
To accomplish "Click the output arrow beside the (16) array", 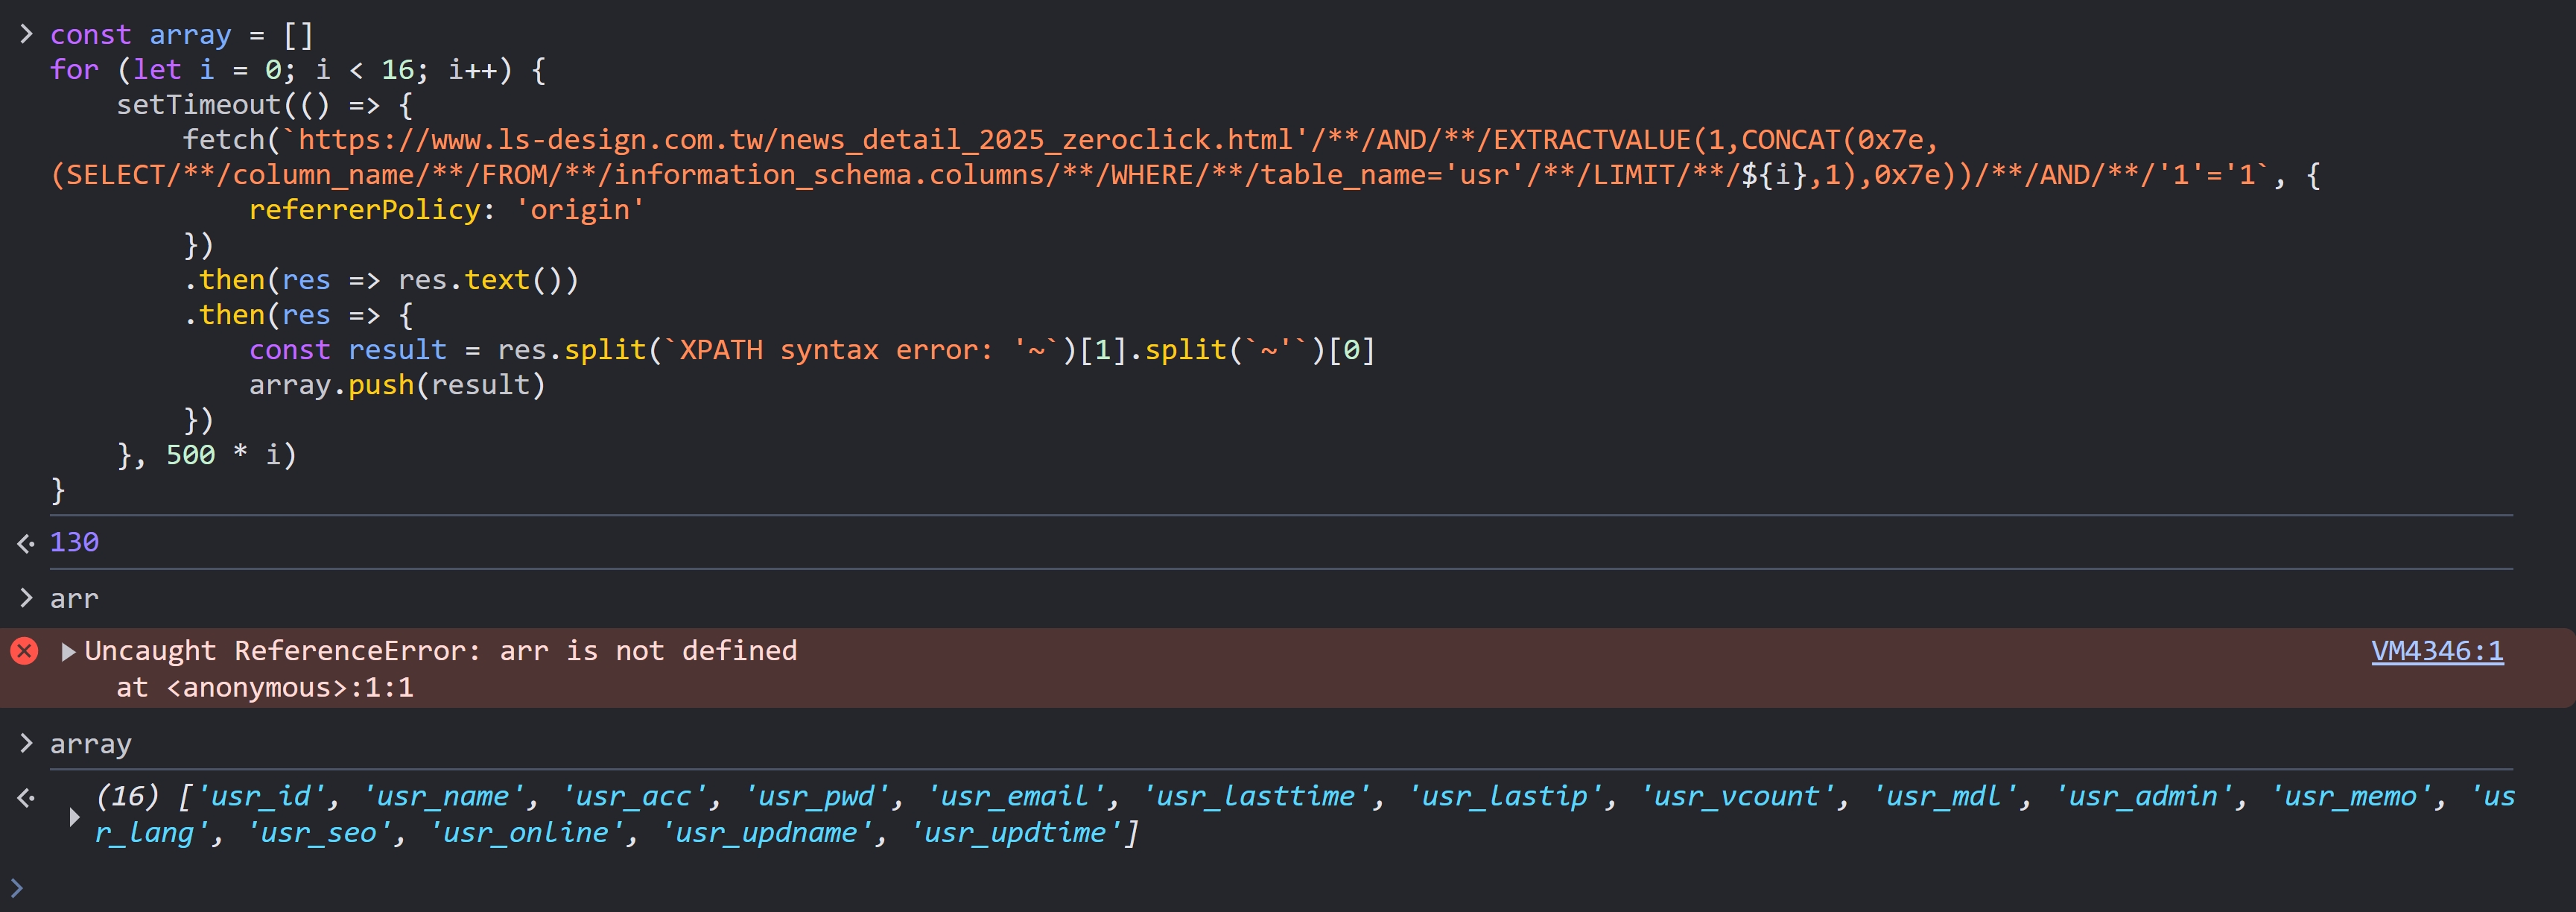I will click(26, 797).
